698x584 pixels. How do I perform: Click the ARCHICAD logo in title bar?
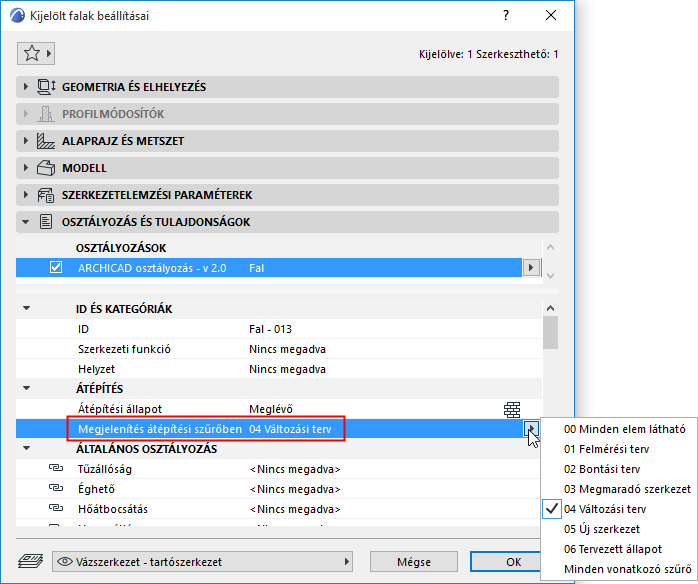tap(17, 16)
